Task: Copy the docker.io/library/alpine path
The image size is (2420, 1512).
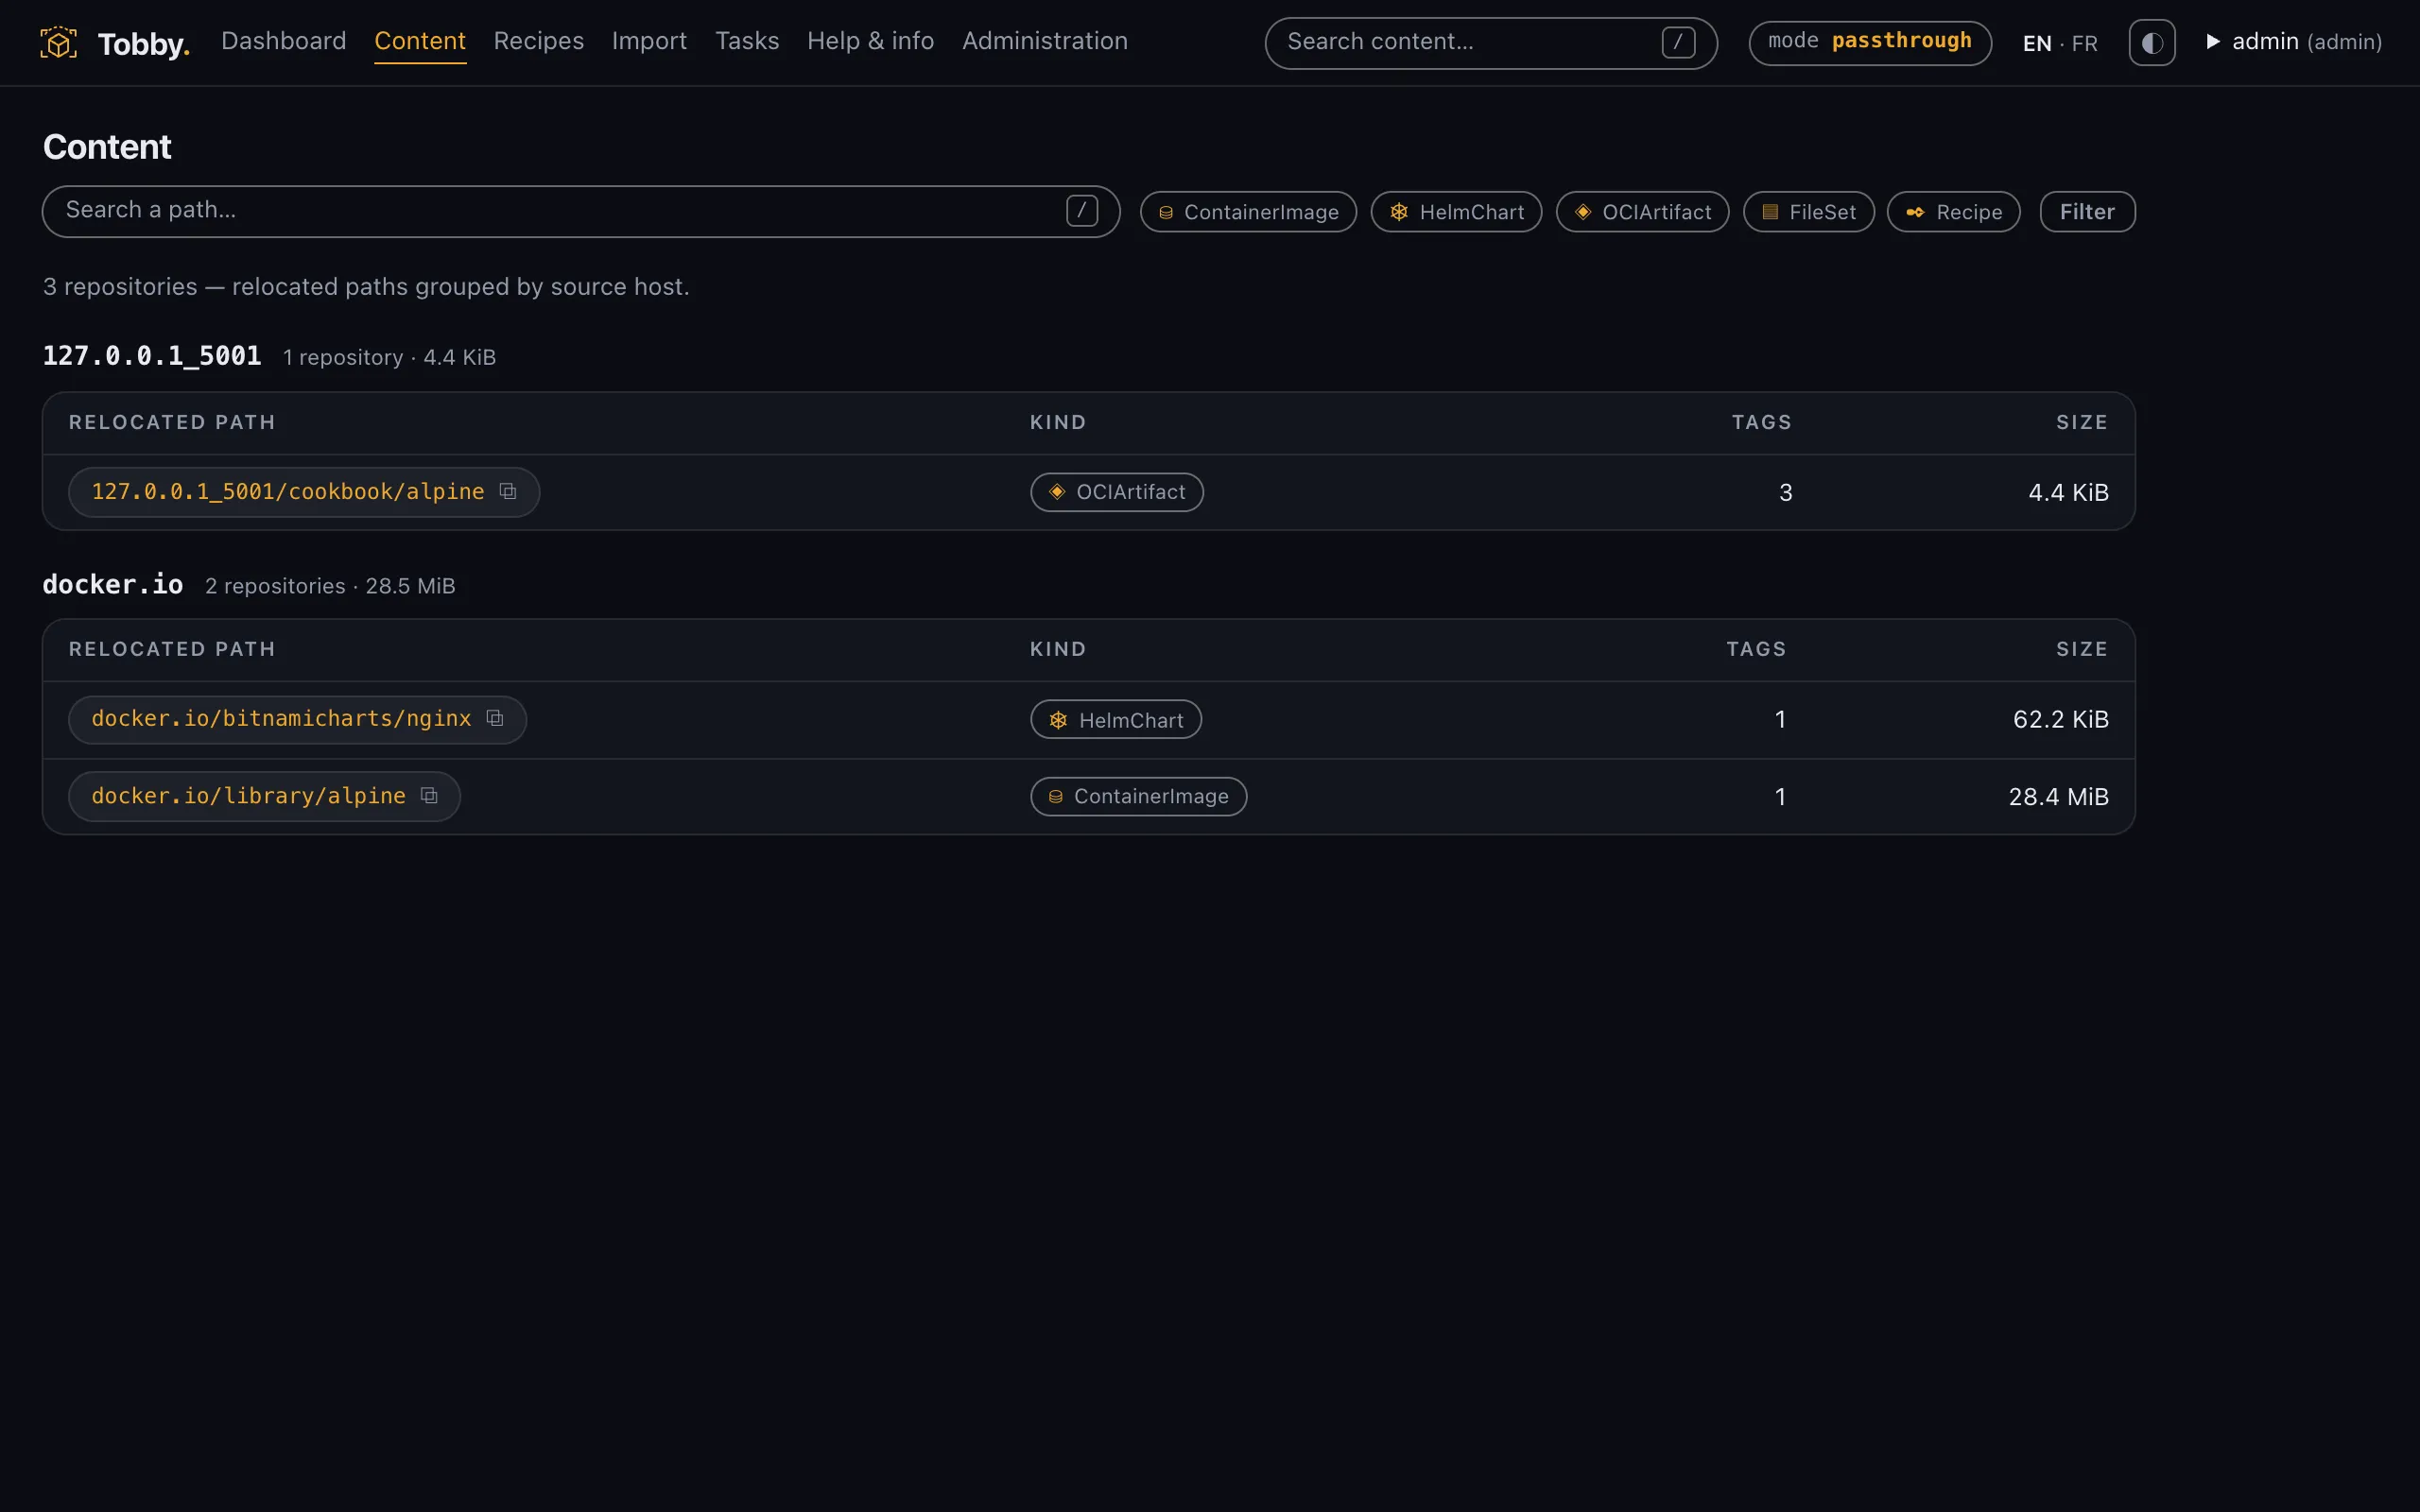Action: tap(429, 795)
